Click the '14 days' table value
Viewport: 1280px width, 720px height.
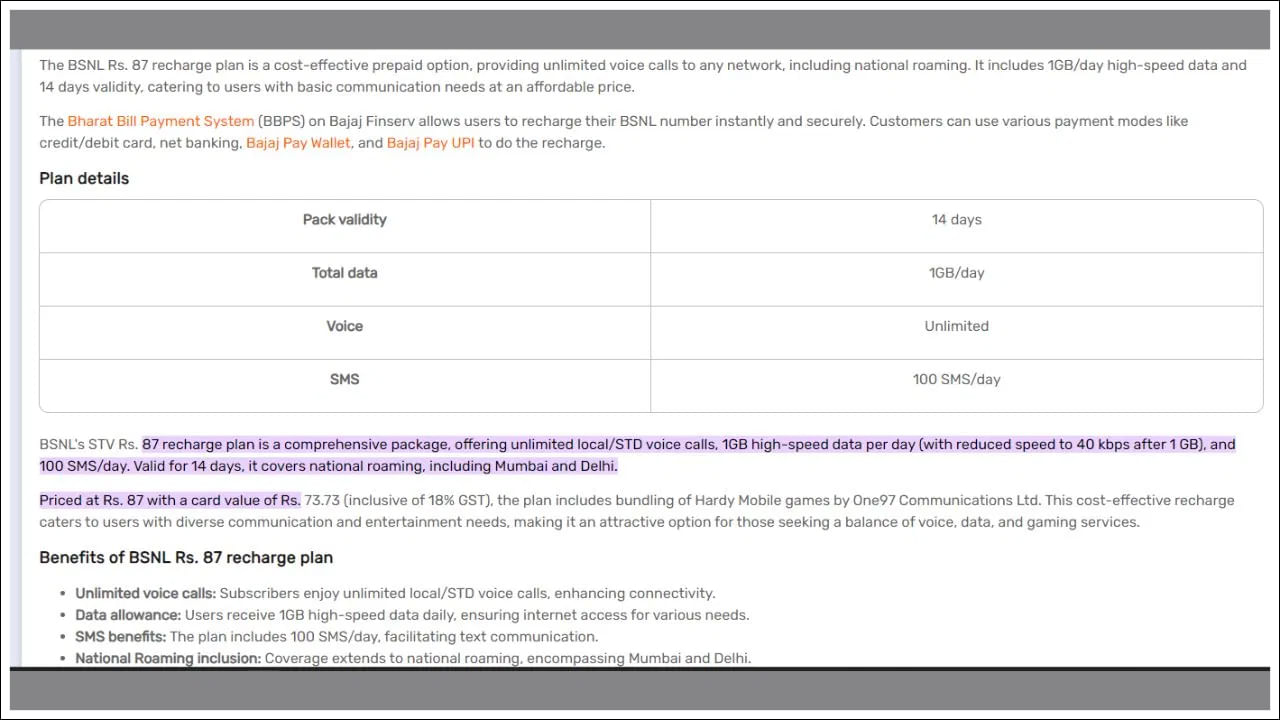[x=957, y=220]
